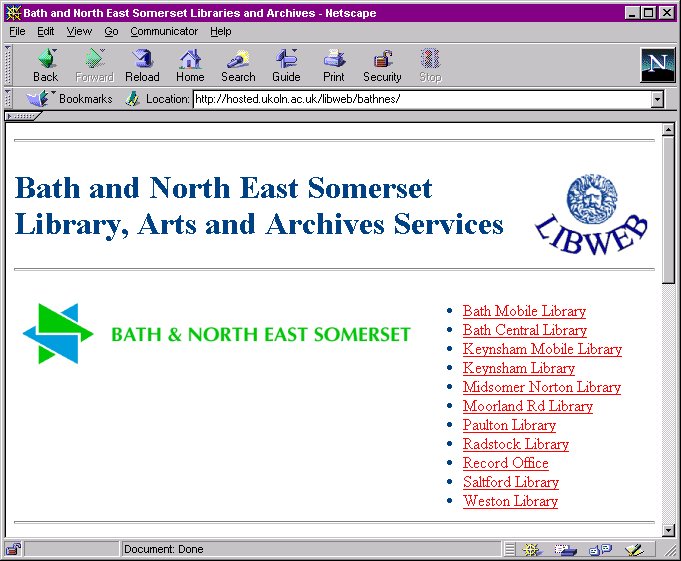Open the Radstock Library link
681x561 pixels.
click(516, 444)
